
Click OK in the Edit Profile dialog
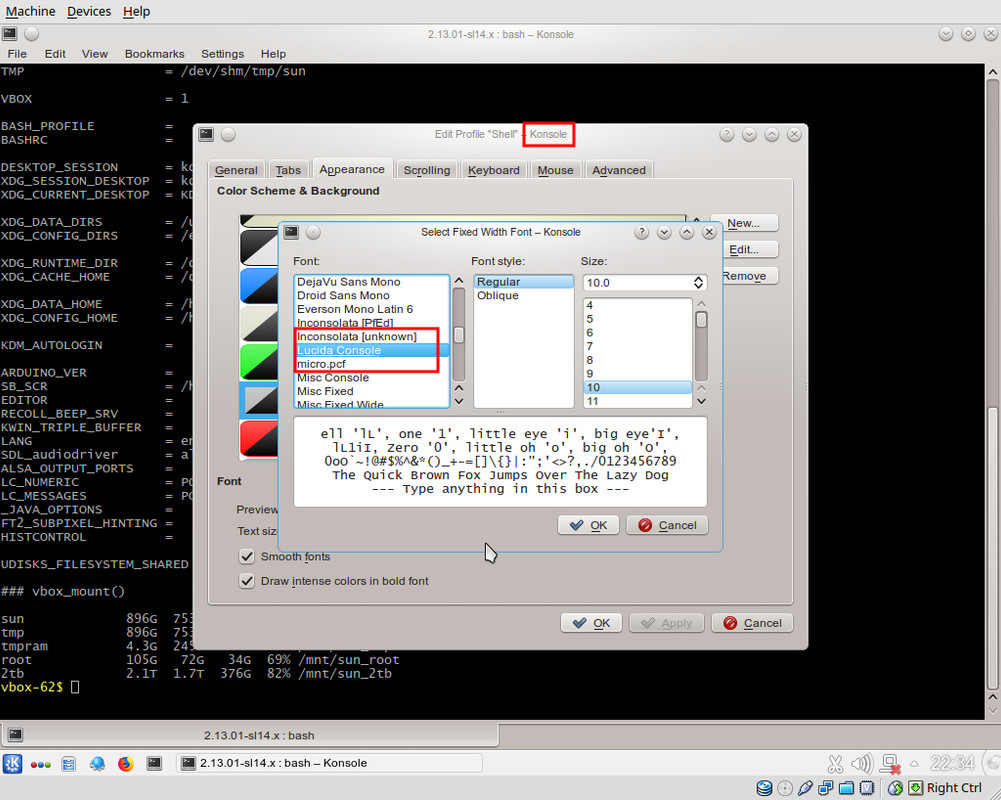[x=592, y=623]
